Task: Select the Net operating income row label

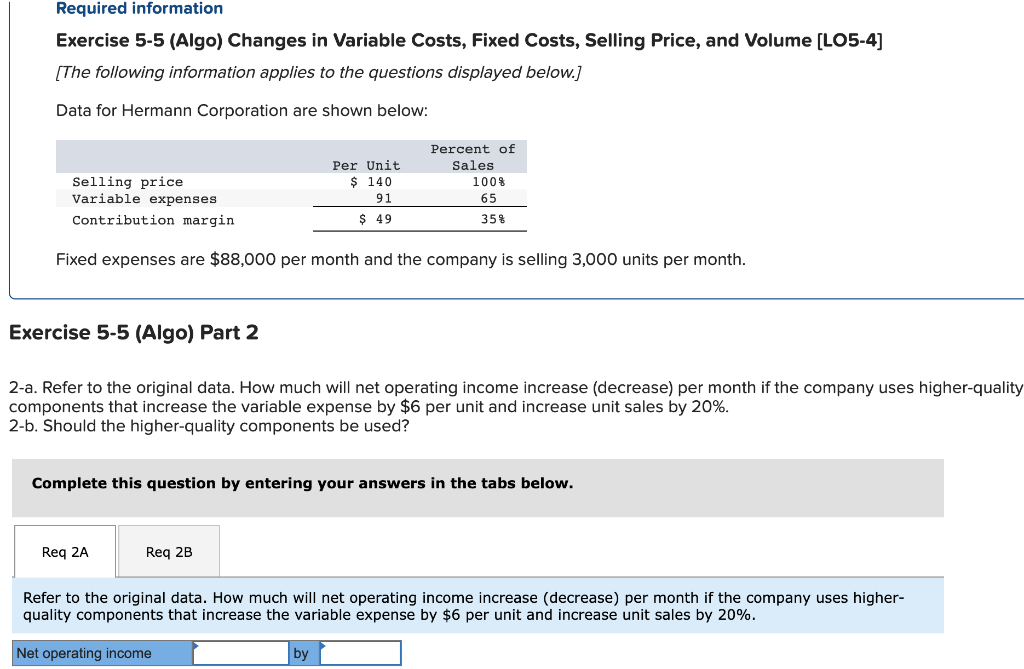Action: 100,652
